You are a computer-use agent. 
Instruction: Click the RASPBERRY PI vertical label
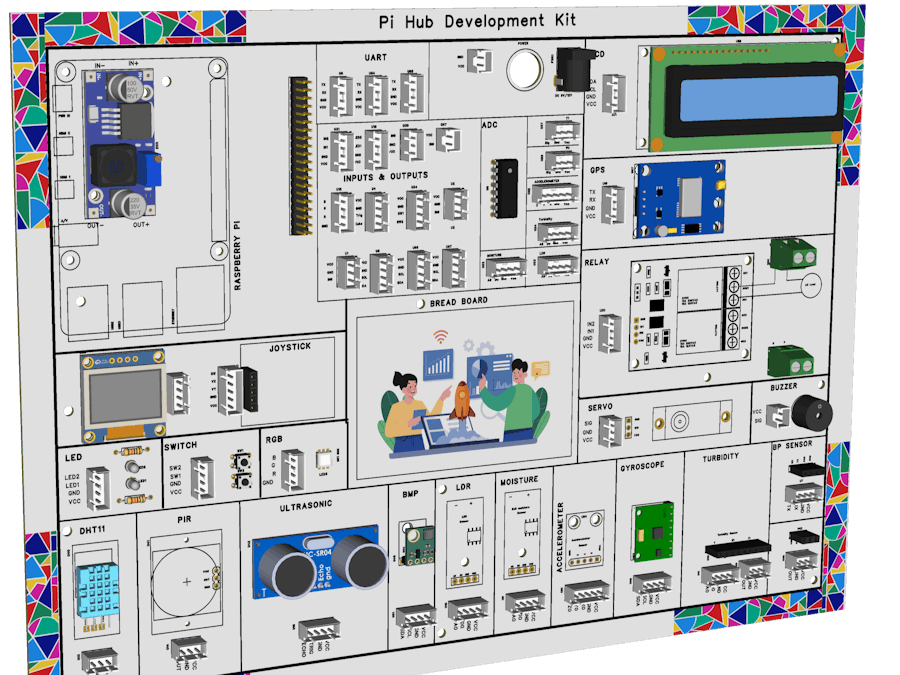tap(237, 255)
